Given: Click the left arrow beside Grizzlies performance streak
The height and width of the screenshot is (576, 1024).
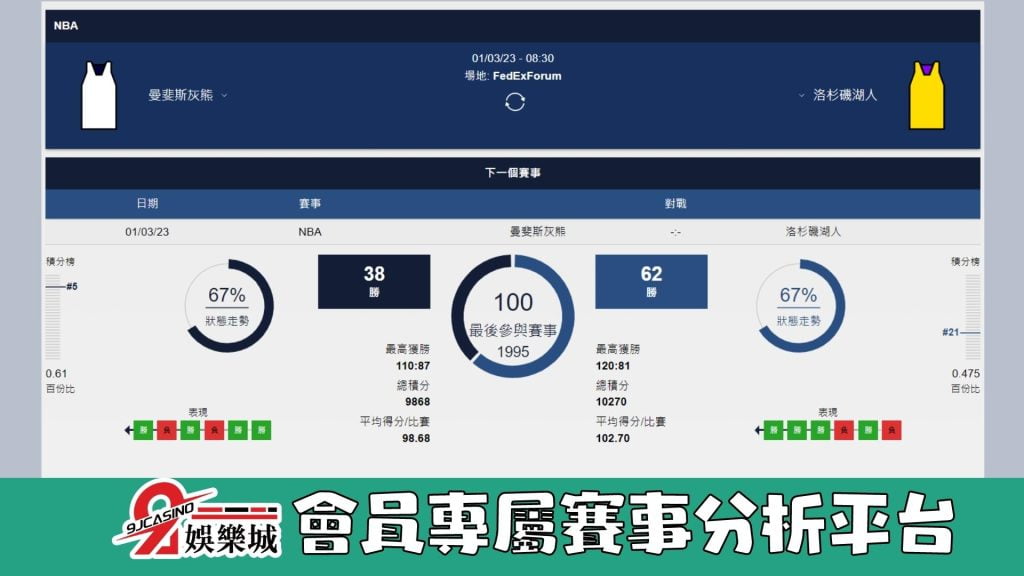Looking at the screenshot, I should 126,430.
